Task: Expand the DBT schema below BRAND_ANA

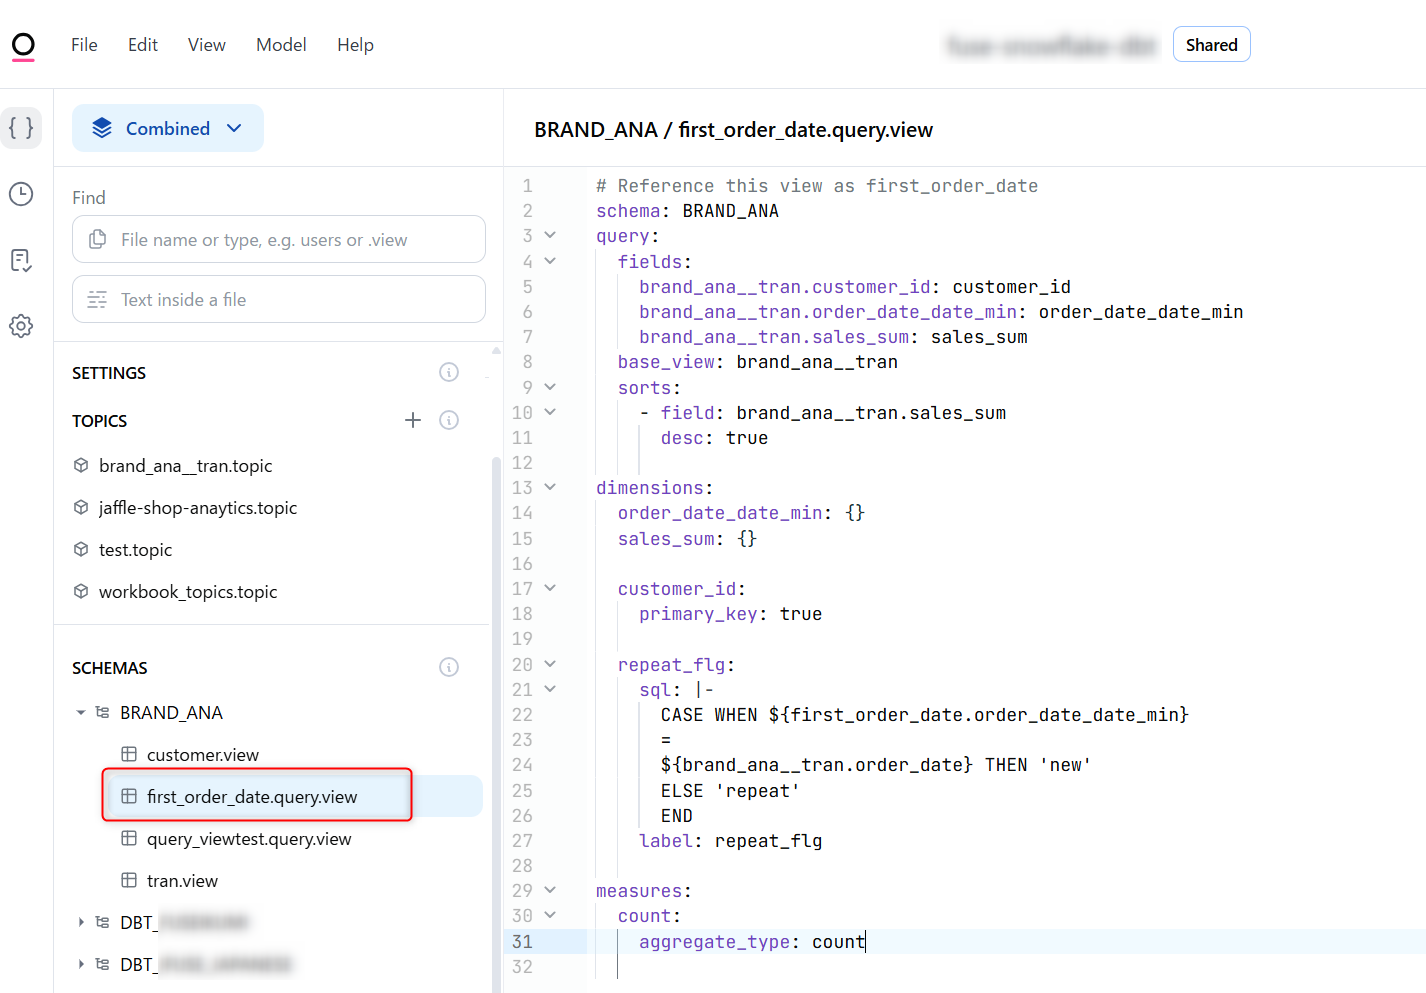Action: (x=81, y=923)
